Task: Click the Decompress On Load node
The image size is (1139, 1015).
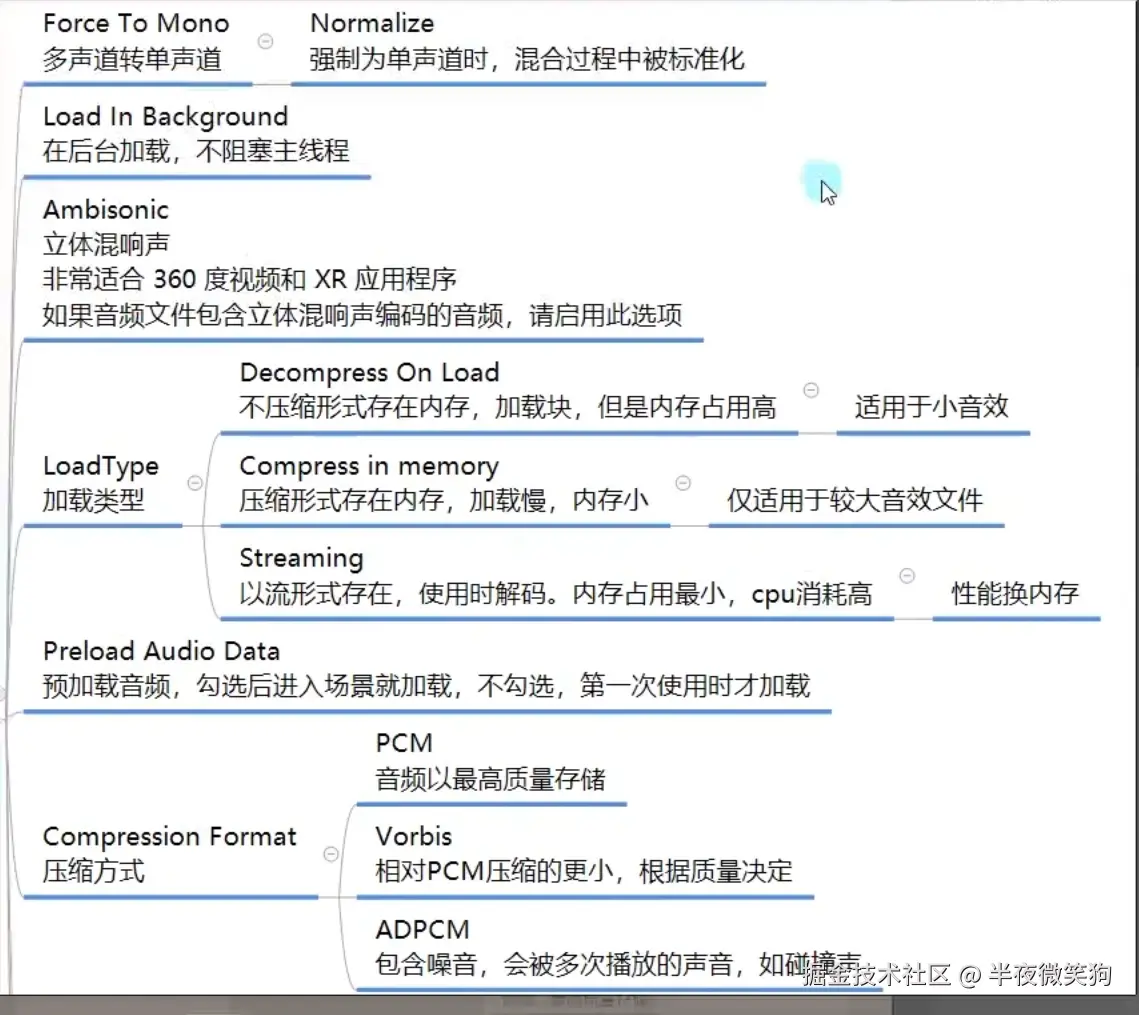Action: click(507, 390)
